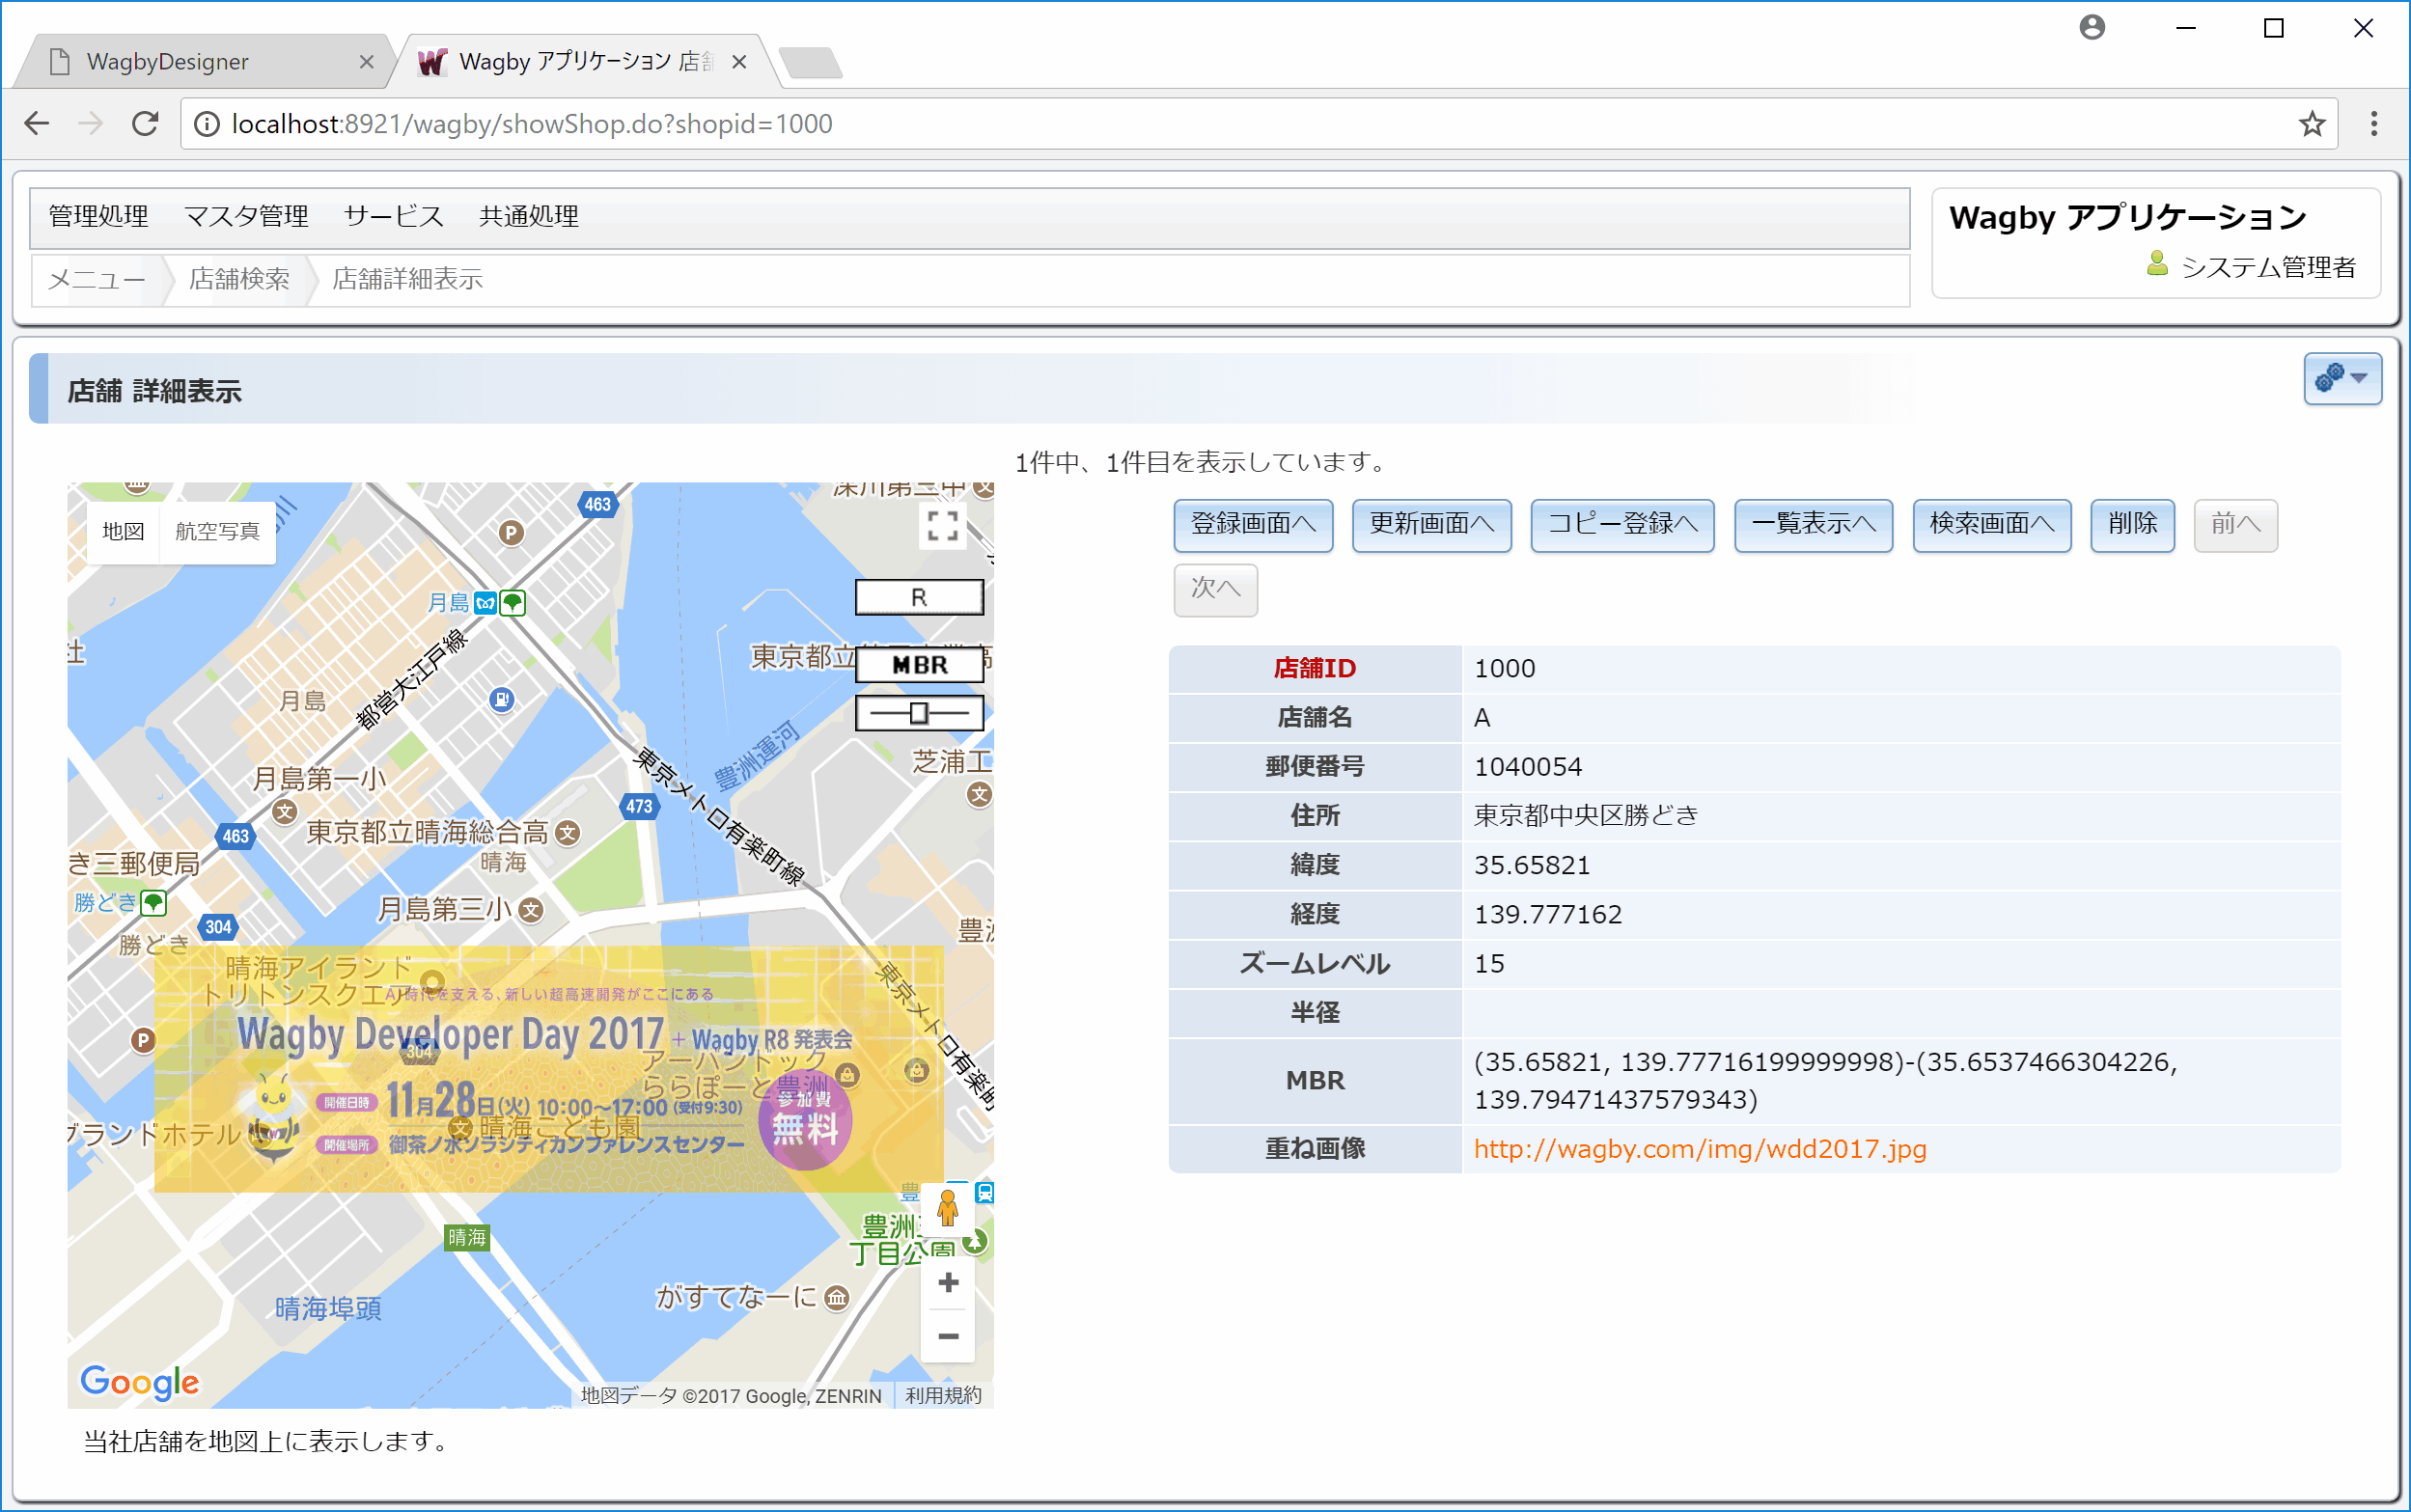Click the 次へ button
The image size is (2411, 1512).
1215,589
